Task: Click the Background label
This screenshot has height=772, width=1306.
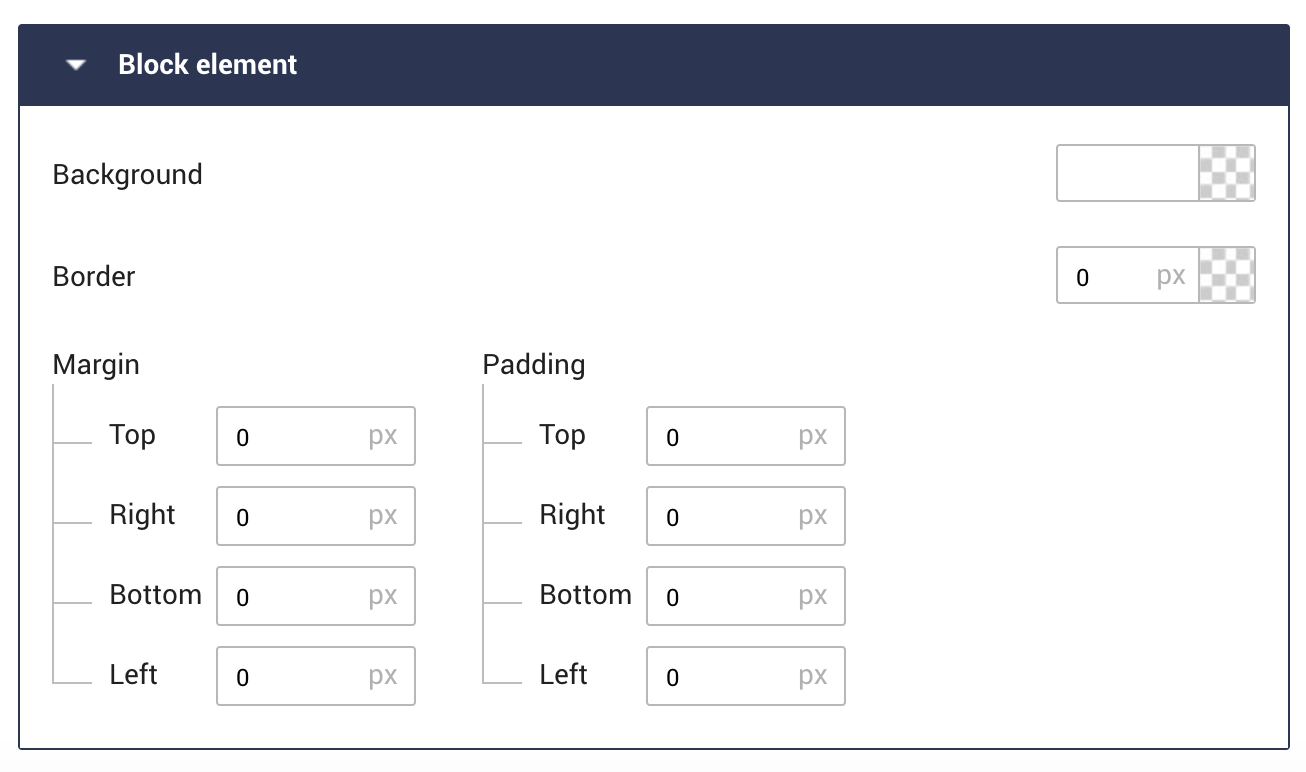Action: click(x=127, y=175)
